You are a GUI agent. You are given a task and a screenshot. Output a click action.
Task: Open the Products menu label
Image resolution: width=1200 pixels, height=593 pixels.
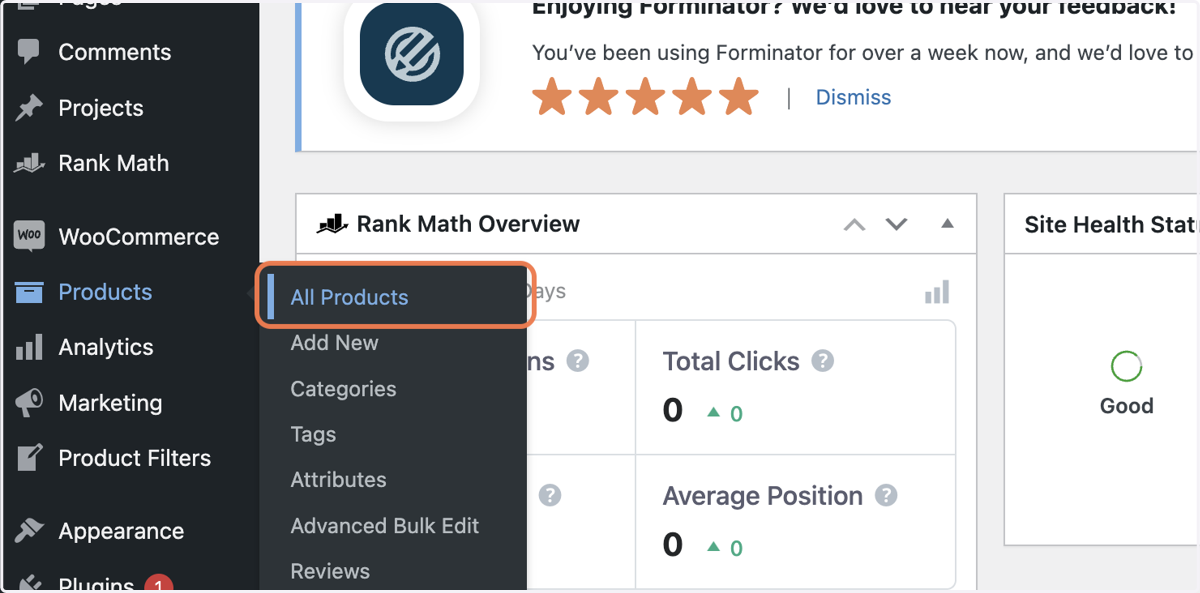[105, 292]
